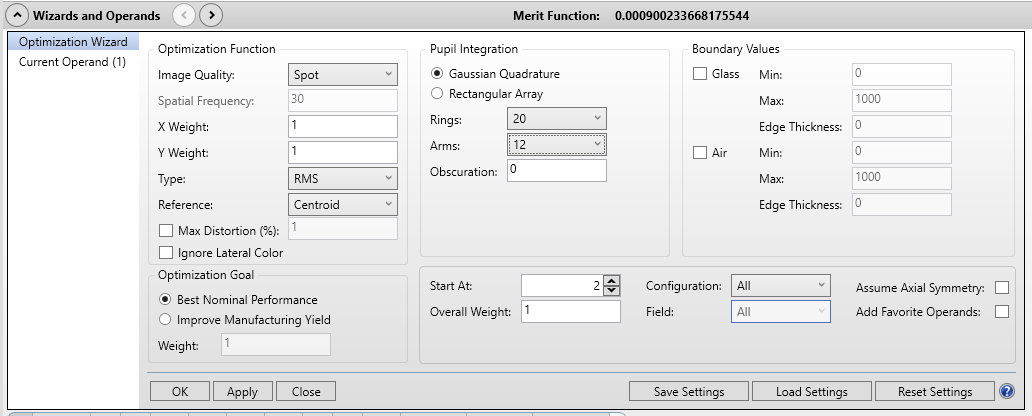Toggle Assume Axial Symmetry checkbox

(x=1002, y=288)
